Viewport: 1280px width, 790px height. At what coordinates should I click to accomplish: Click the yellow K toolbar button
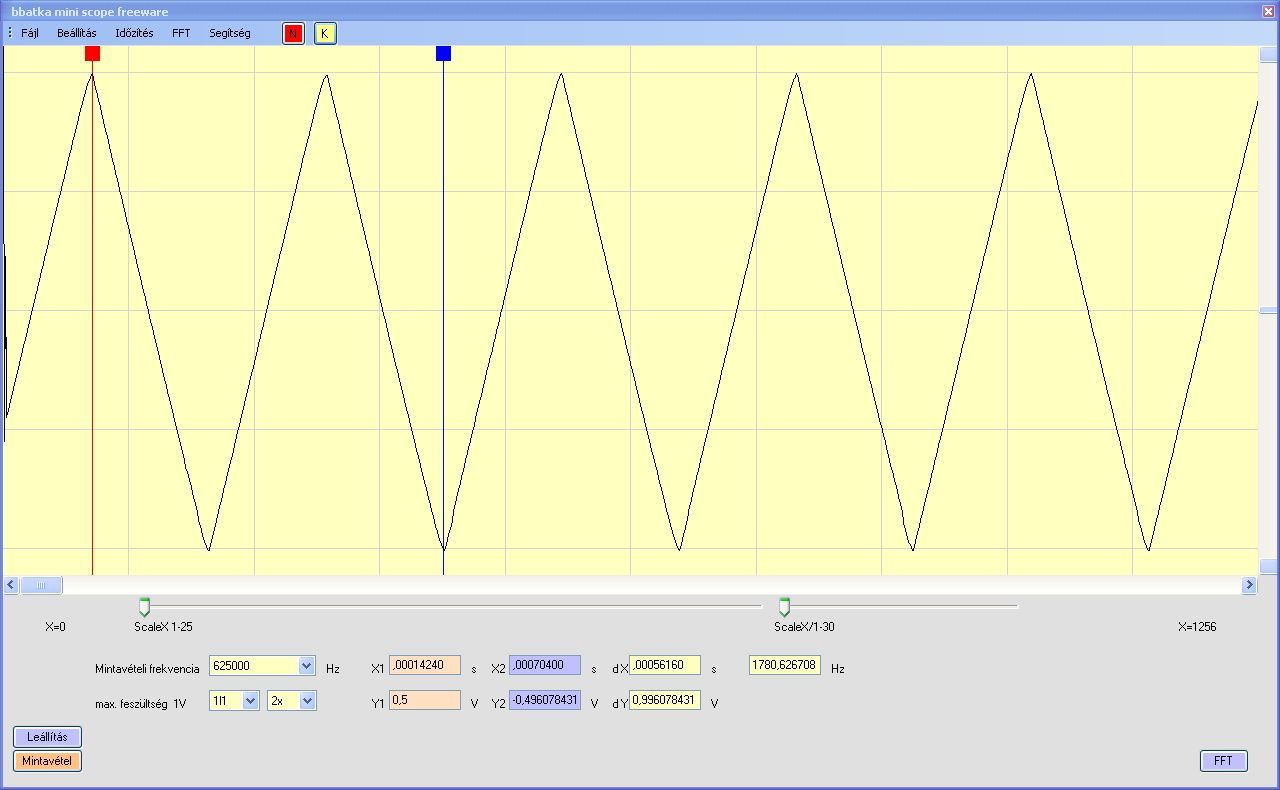click(324, 33)
